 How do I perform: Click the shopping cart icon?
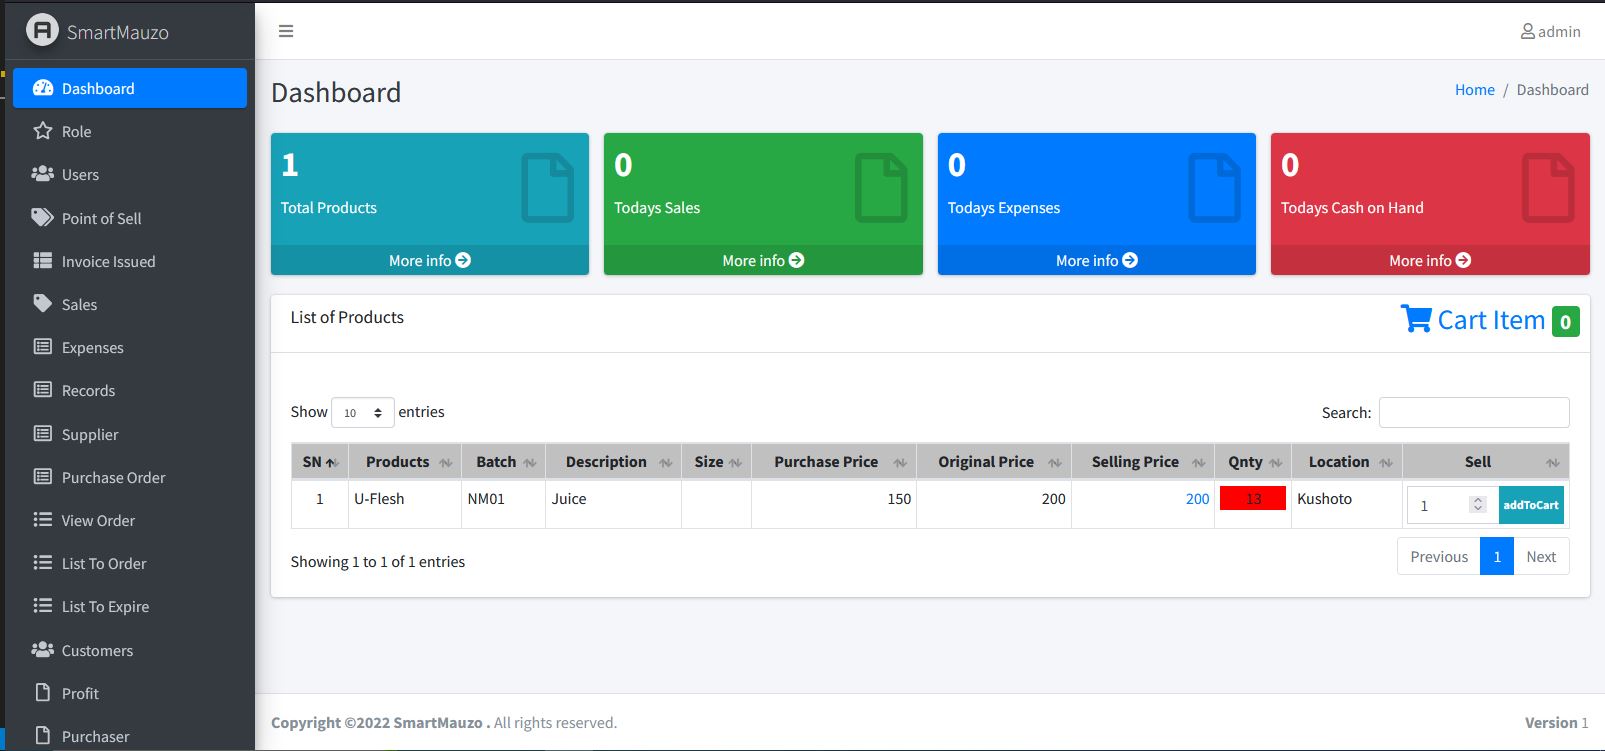(1415, 319)
